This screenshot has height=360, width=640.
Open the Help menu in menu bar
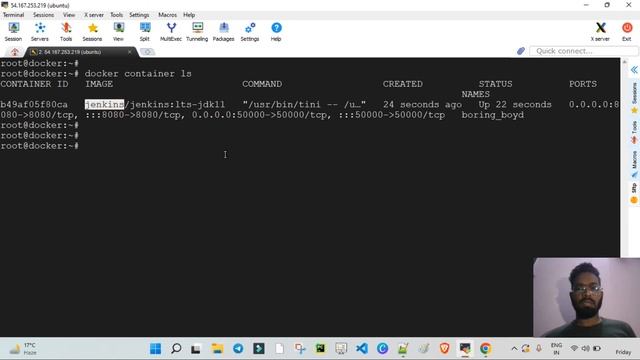click(x=189, y=15)
